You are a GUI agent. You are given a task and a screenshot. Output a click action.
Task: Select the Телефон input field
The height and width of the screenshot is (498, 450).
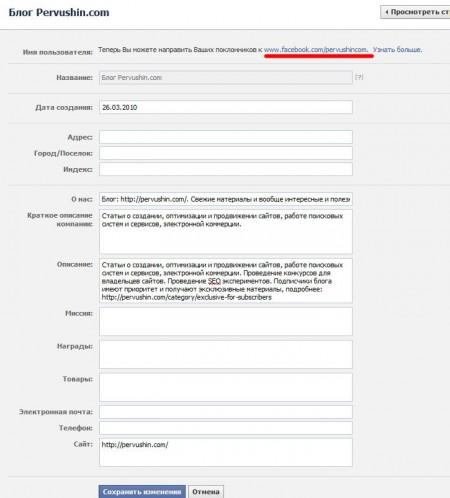point(226,428)
